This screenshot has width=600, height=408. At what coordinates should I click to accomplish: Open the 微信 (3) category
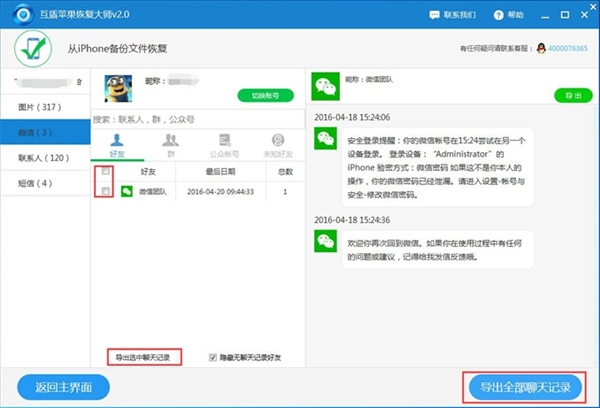tap(46, 132)
